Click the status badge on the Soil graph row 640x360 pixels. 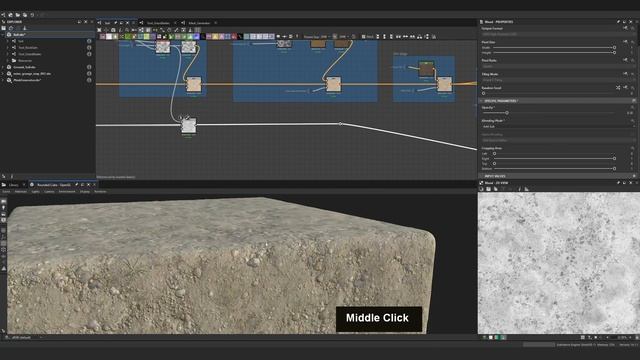[89, 41]
